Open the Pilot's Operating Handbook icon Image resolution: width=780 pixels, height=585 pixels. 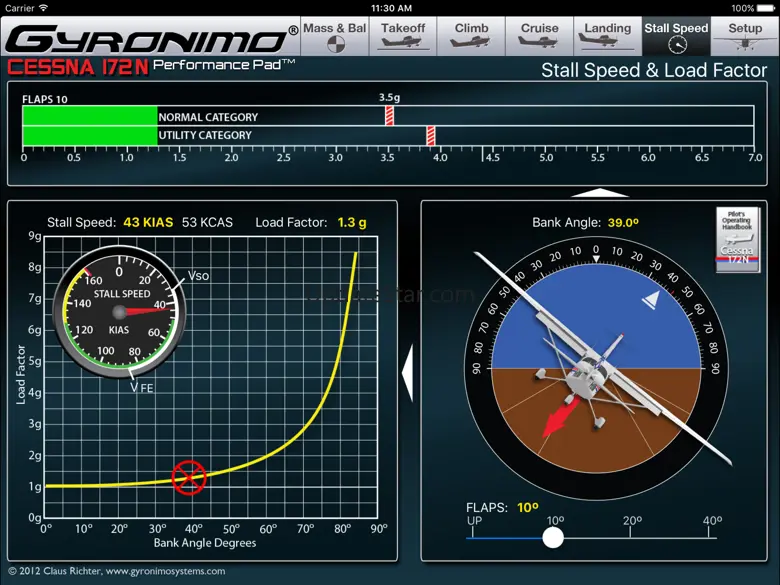click(x=739, y=240)
